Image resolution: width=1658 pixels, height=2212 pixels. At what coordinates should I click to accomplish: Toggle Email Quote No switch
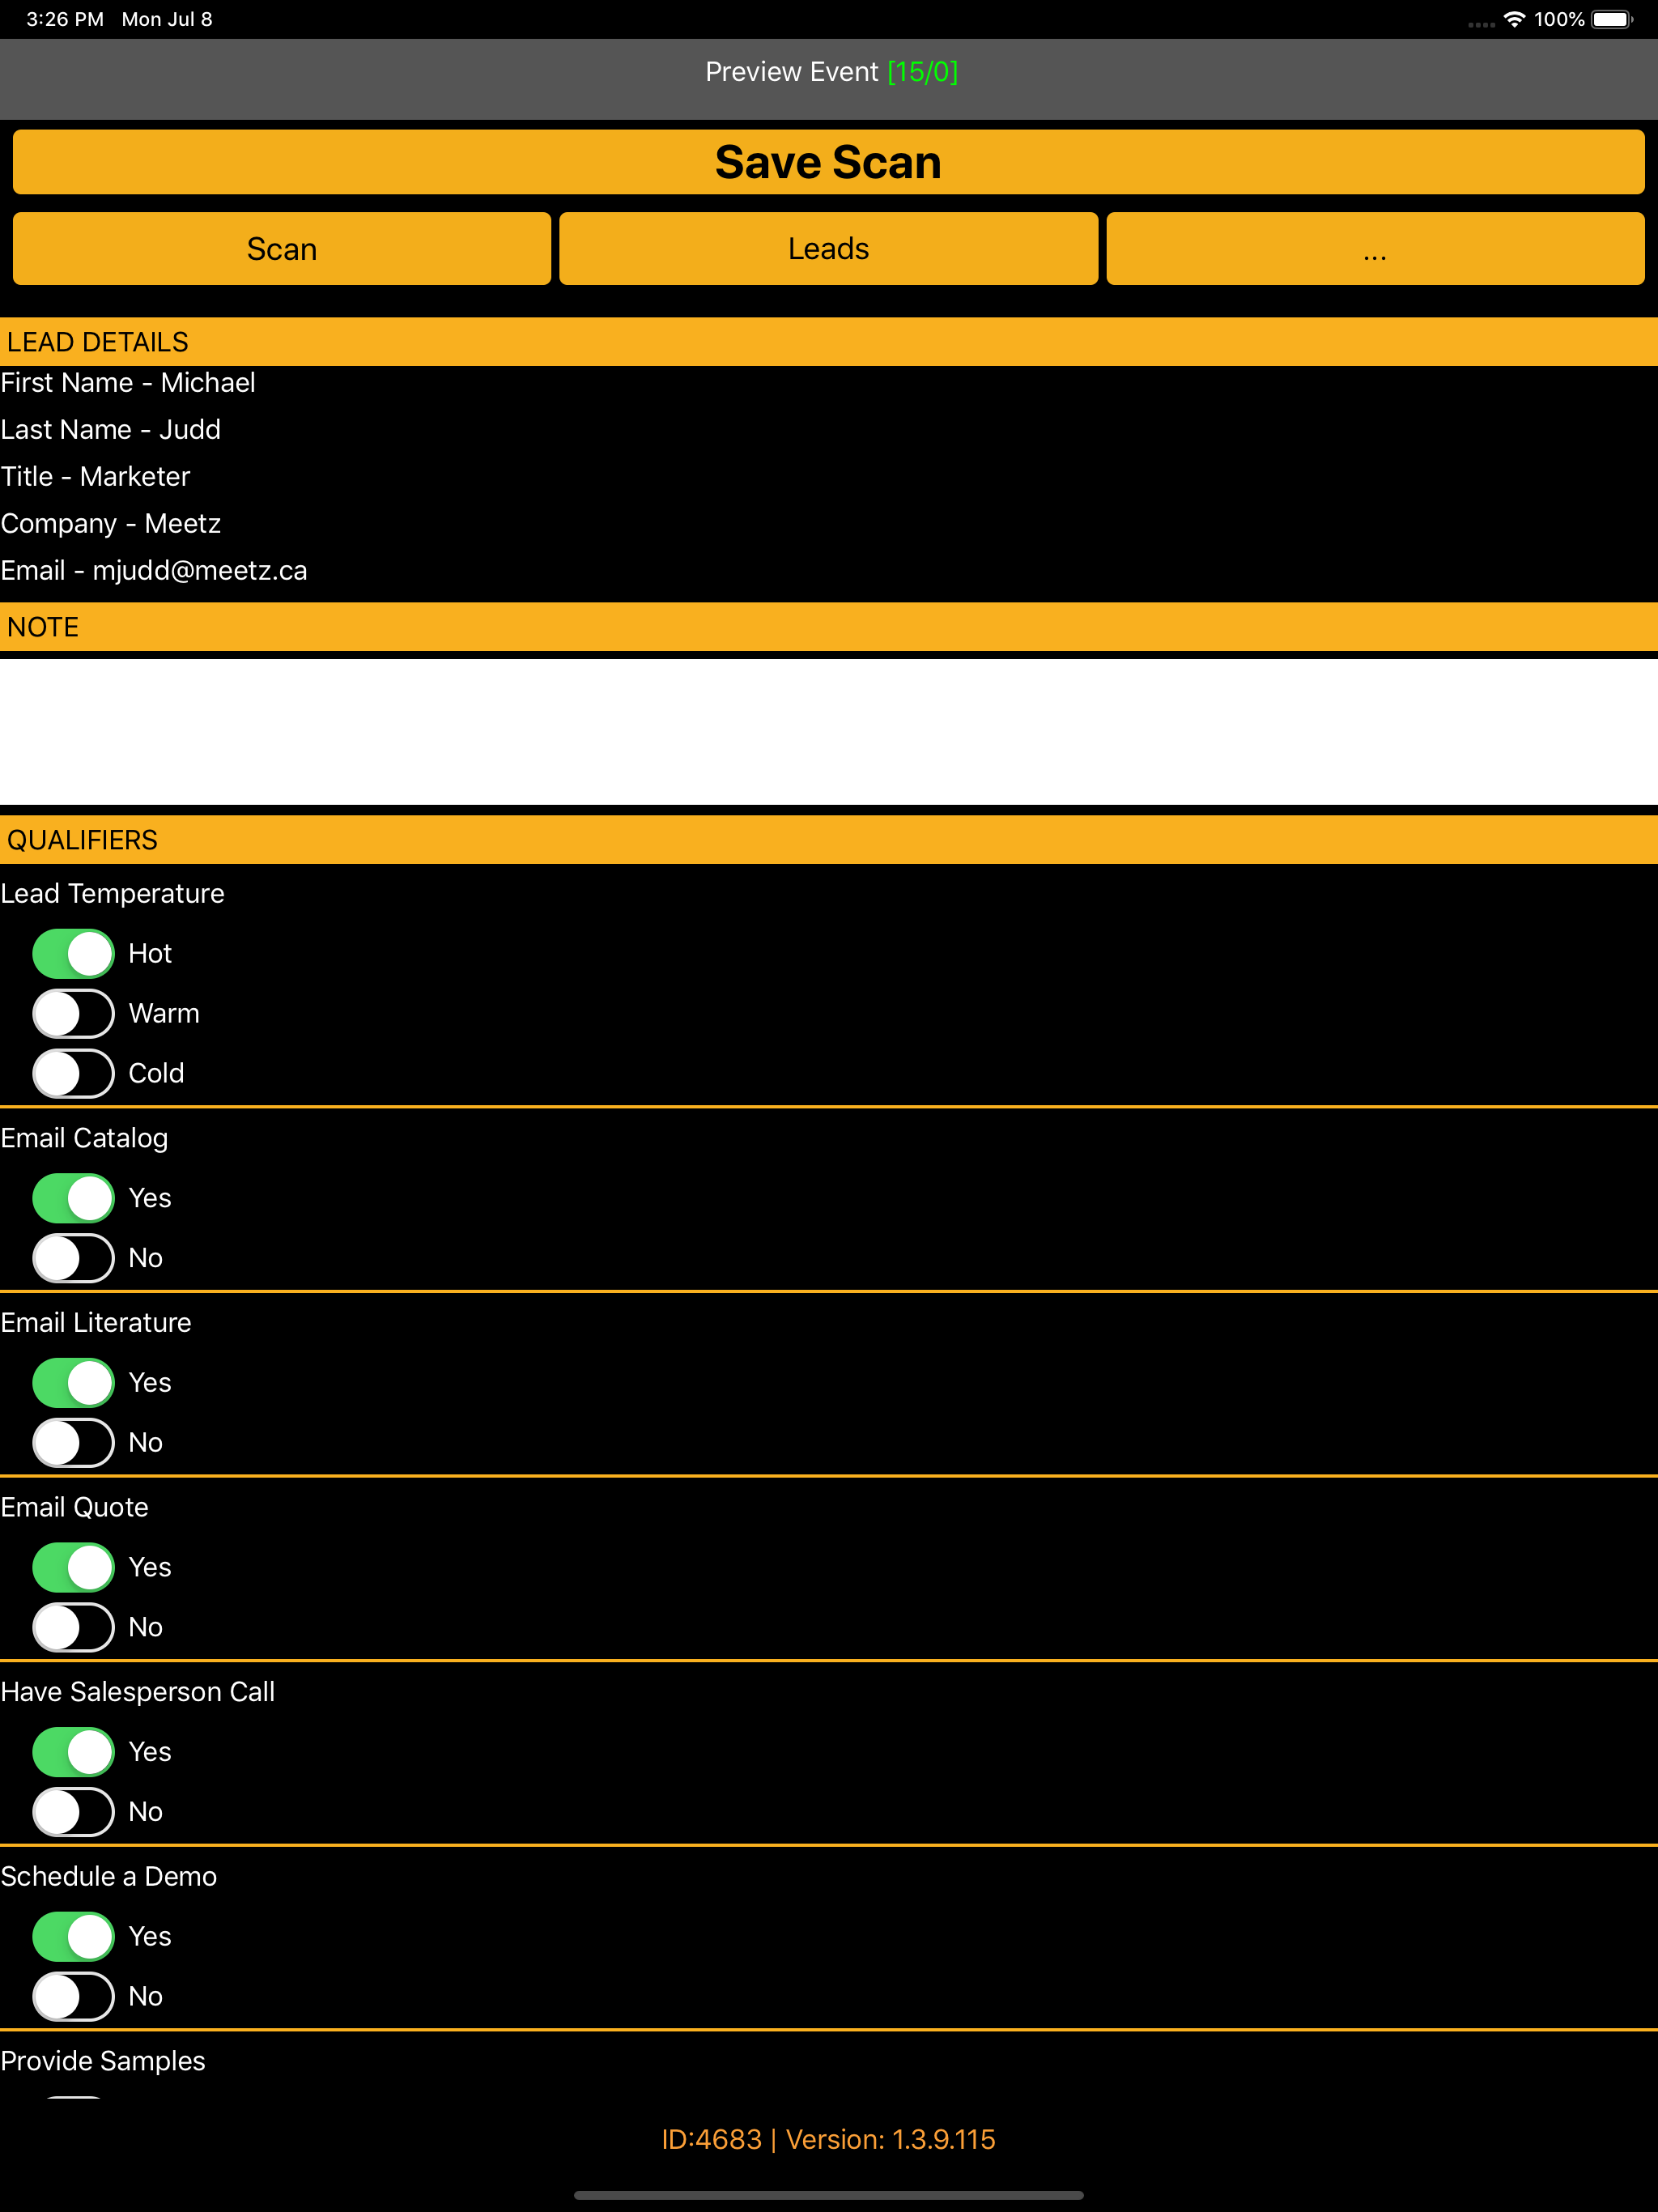[x=74, y=1627]
